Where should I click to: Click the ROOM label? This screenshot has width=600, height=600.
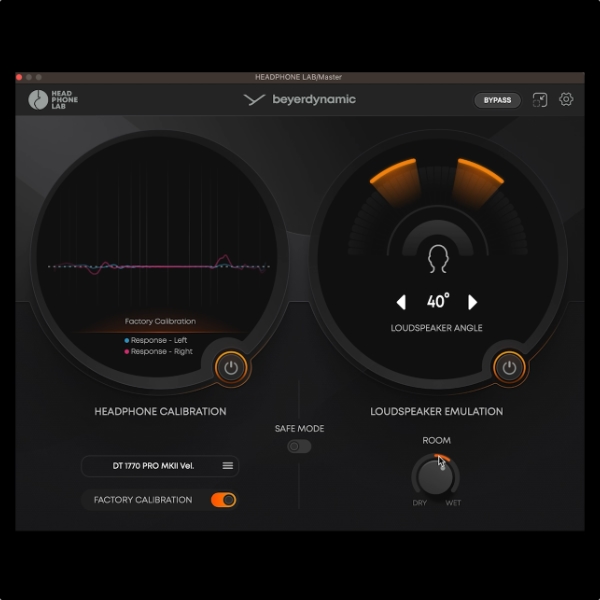click(x=437, y=440)
